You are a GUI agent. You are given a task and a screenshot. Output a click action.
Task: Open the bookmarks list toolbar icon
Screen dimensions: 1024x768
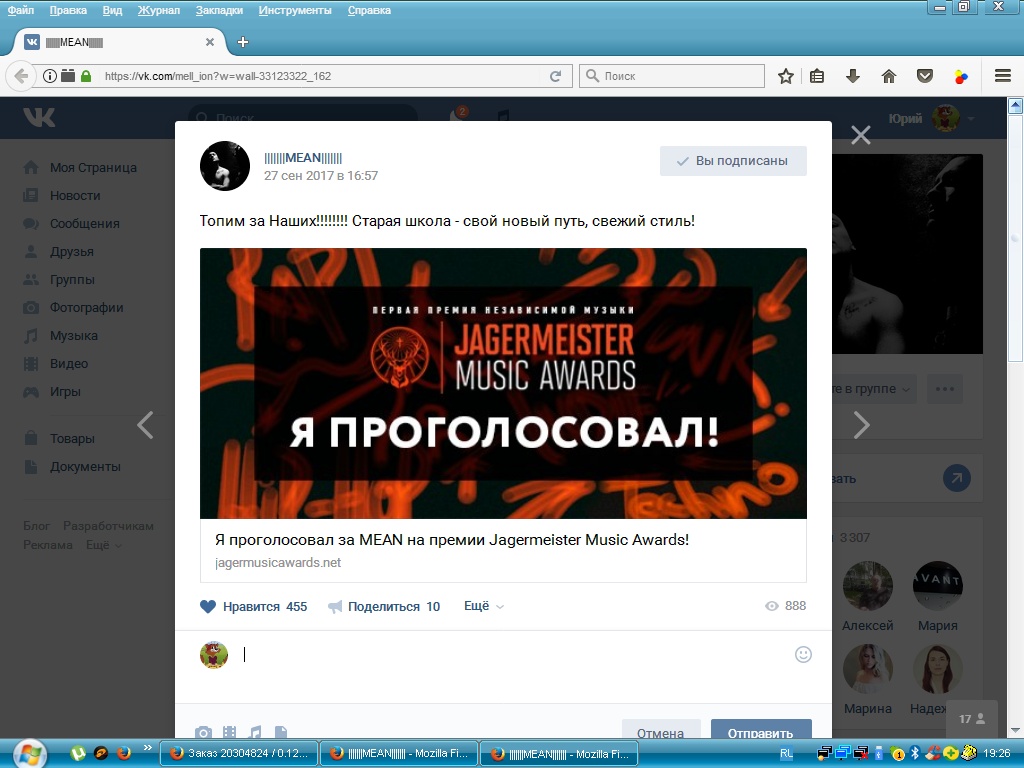tap(817, 76)
